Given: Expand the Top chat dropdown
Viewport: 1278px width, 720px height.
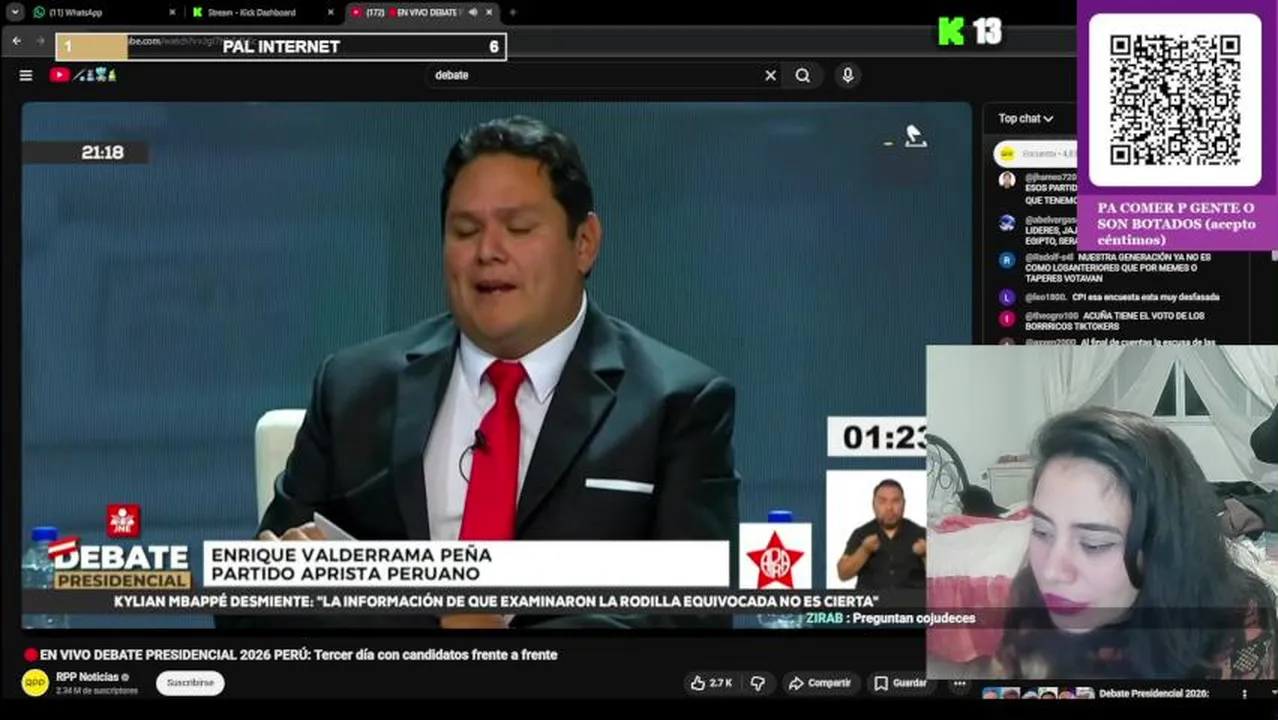Looking at the screenshot, I should 1025,118.
